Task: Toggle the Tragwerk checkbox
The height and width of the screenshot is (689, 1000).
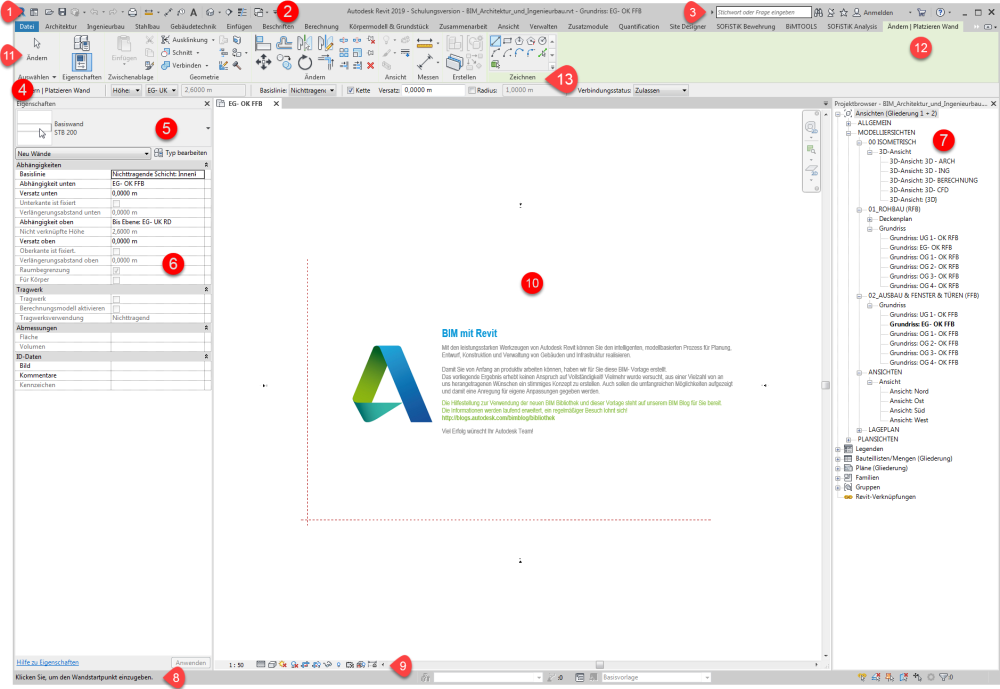Action: tap(116, 299)
